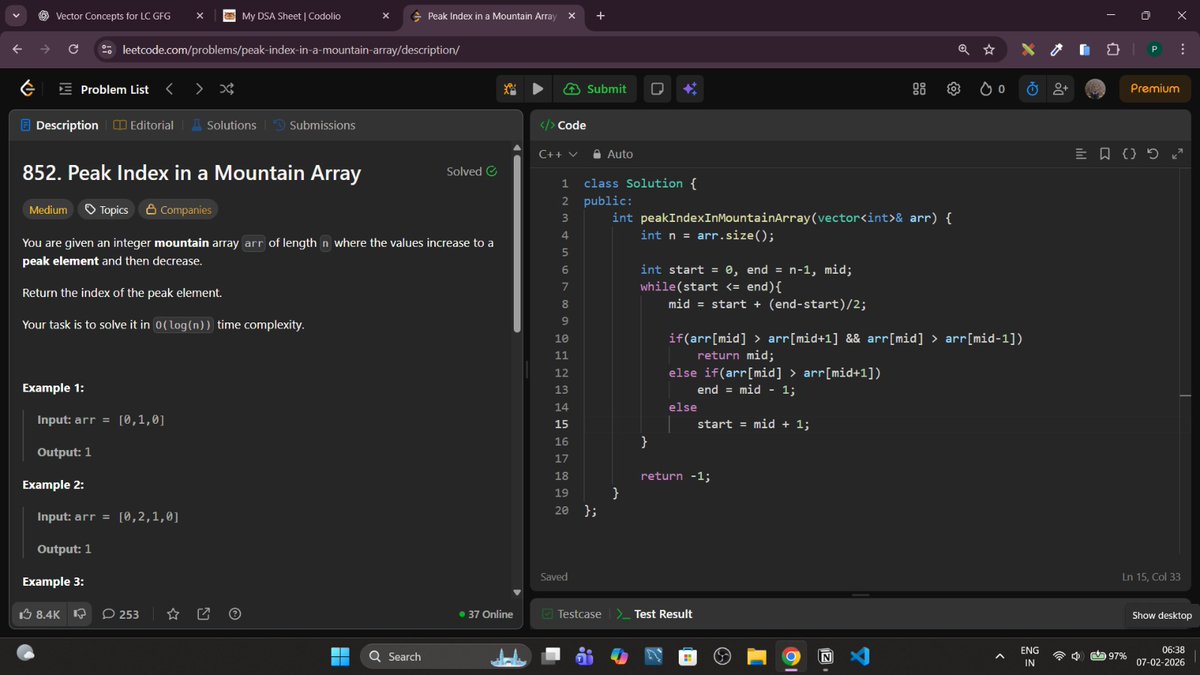Open a new browser tab

pos(600,16)
